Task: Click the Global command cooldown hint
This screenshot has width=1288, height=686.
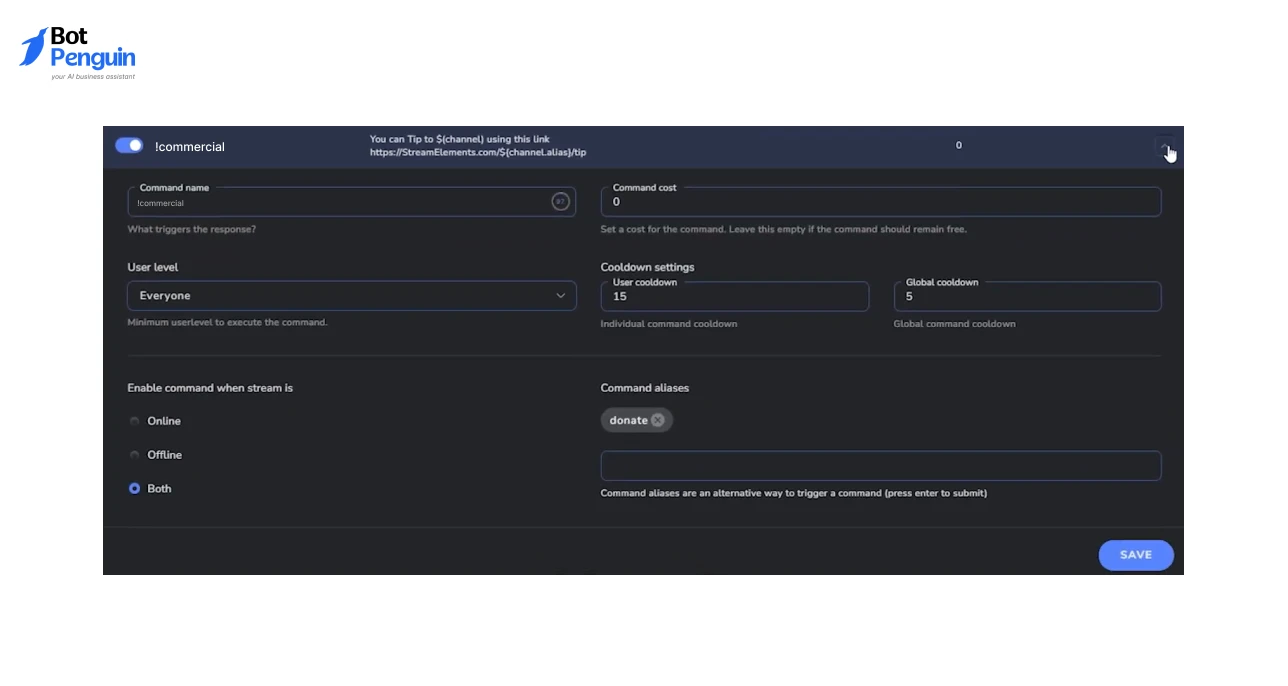Action: click(955, 324)
